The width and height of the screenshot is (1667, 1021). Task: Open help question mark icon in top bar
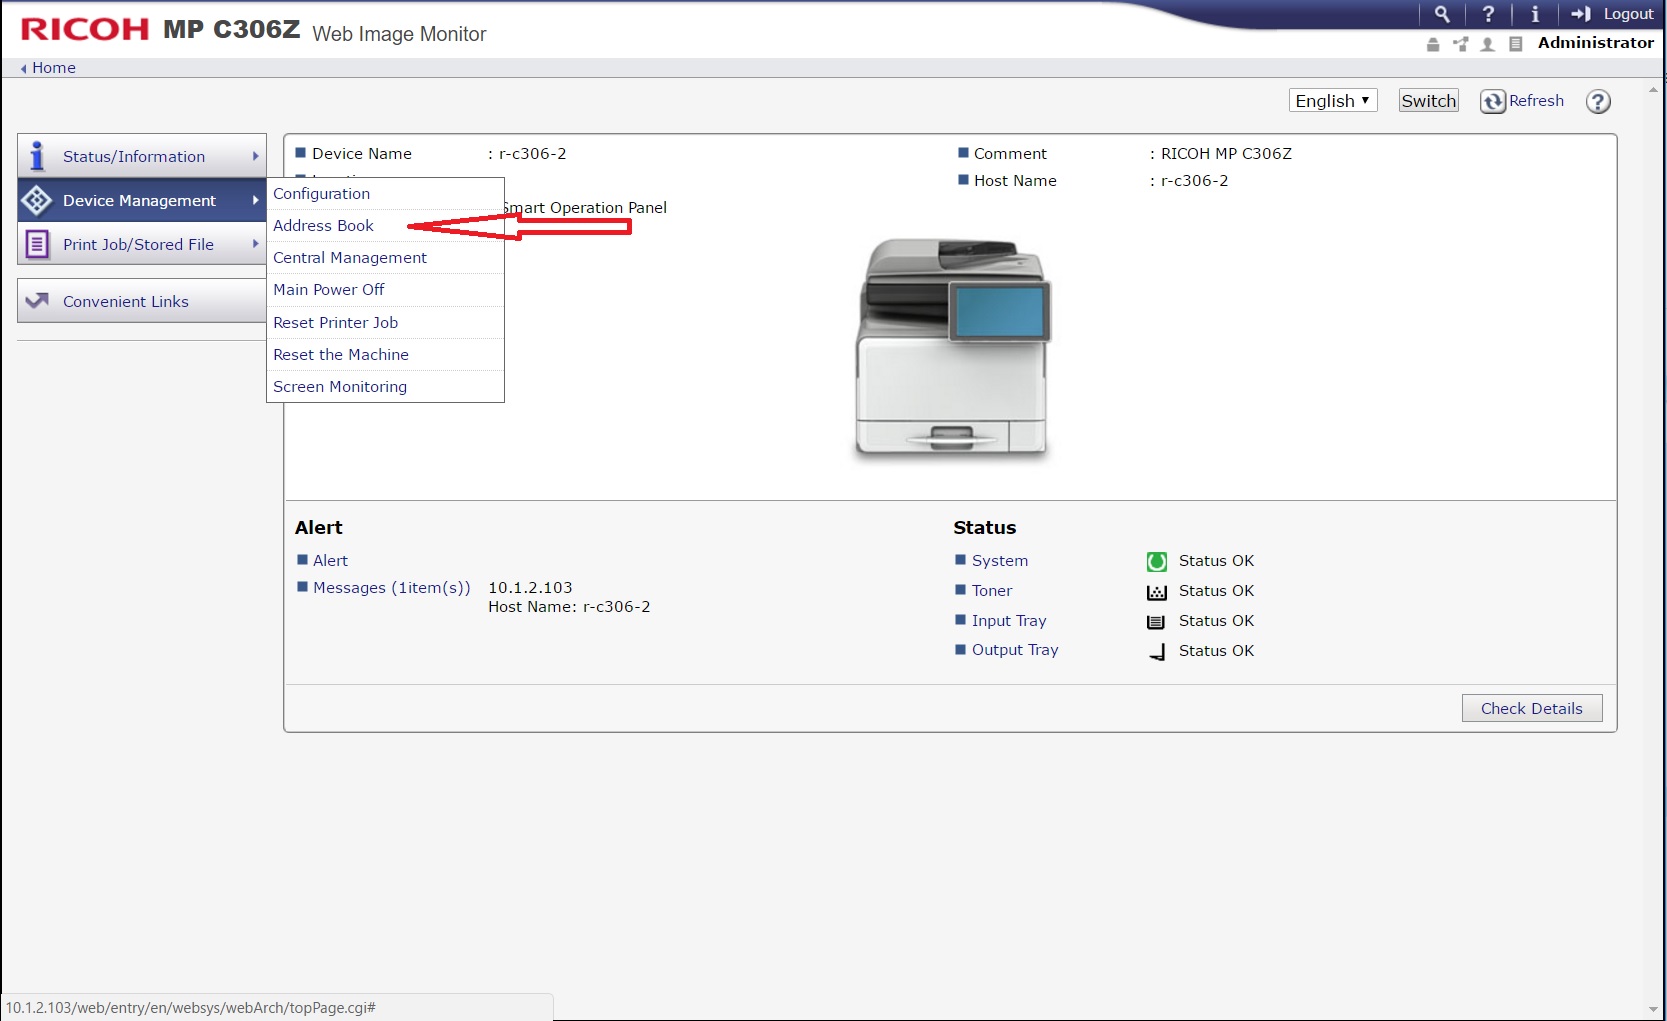(1488, 14)
